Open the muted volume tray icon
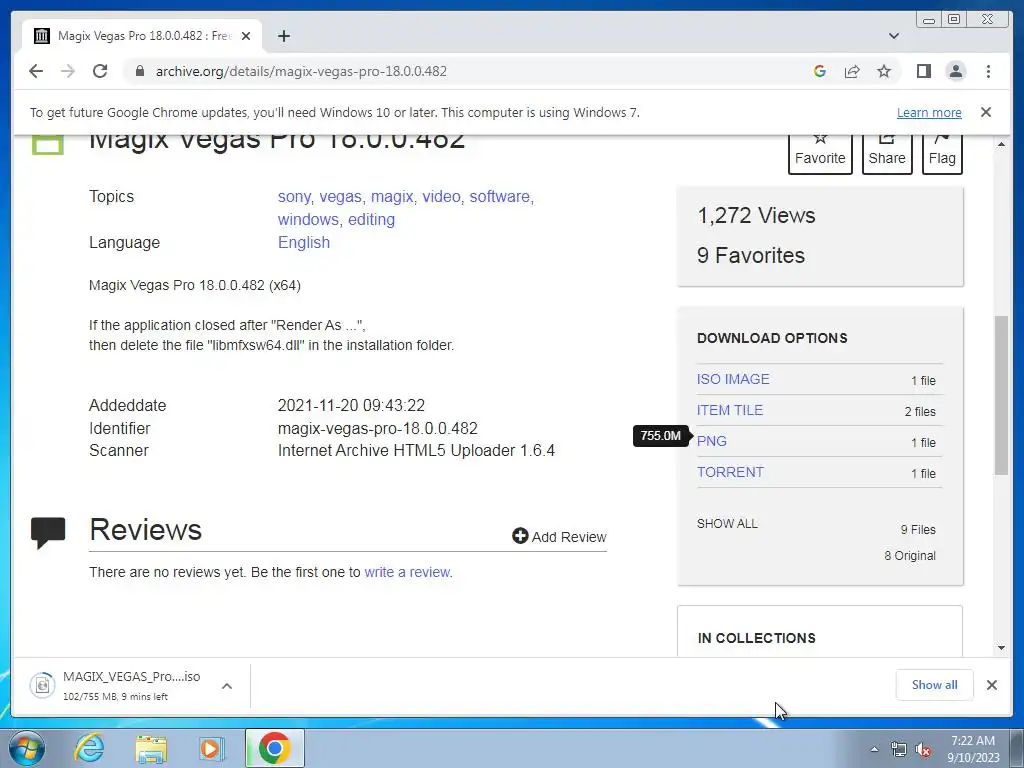Viewport: 1024px width, 768px height. point(923,750)
